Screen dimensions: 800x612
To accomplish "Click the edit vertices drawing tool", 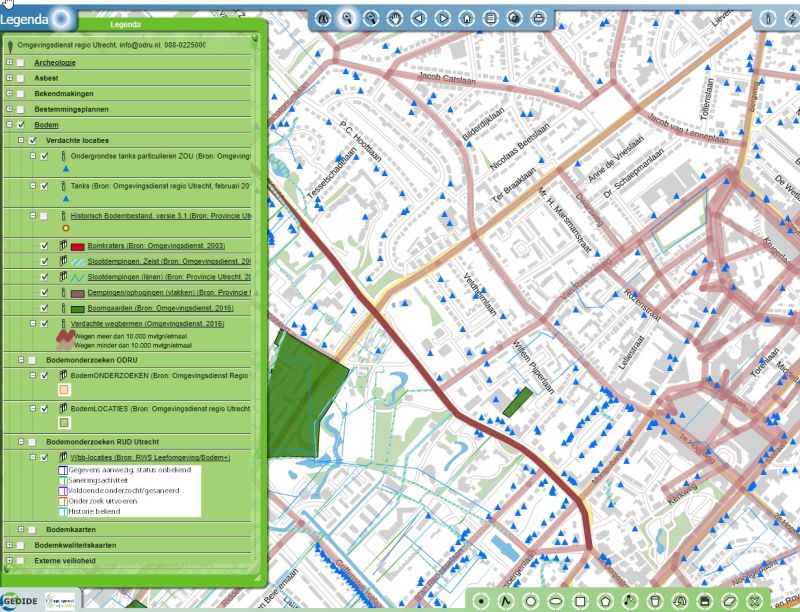I will coord(630,601).
